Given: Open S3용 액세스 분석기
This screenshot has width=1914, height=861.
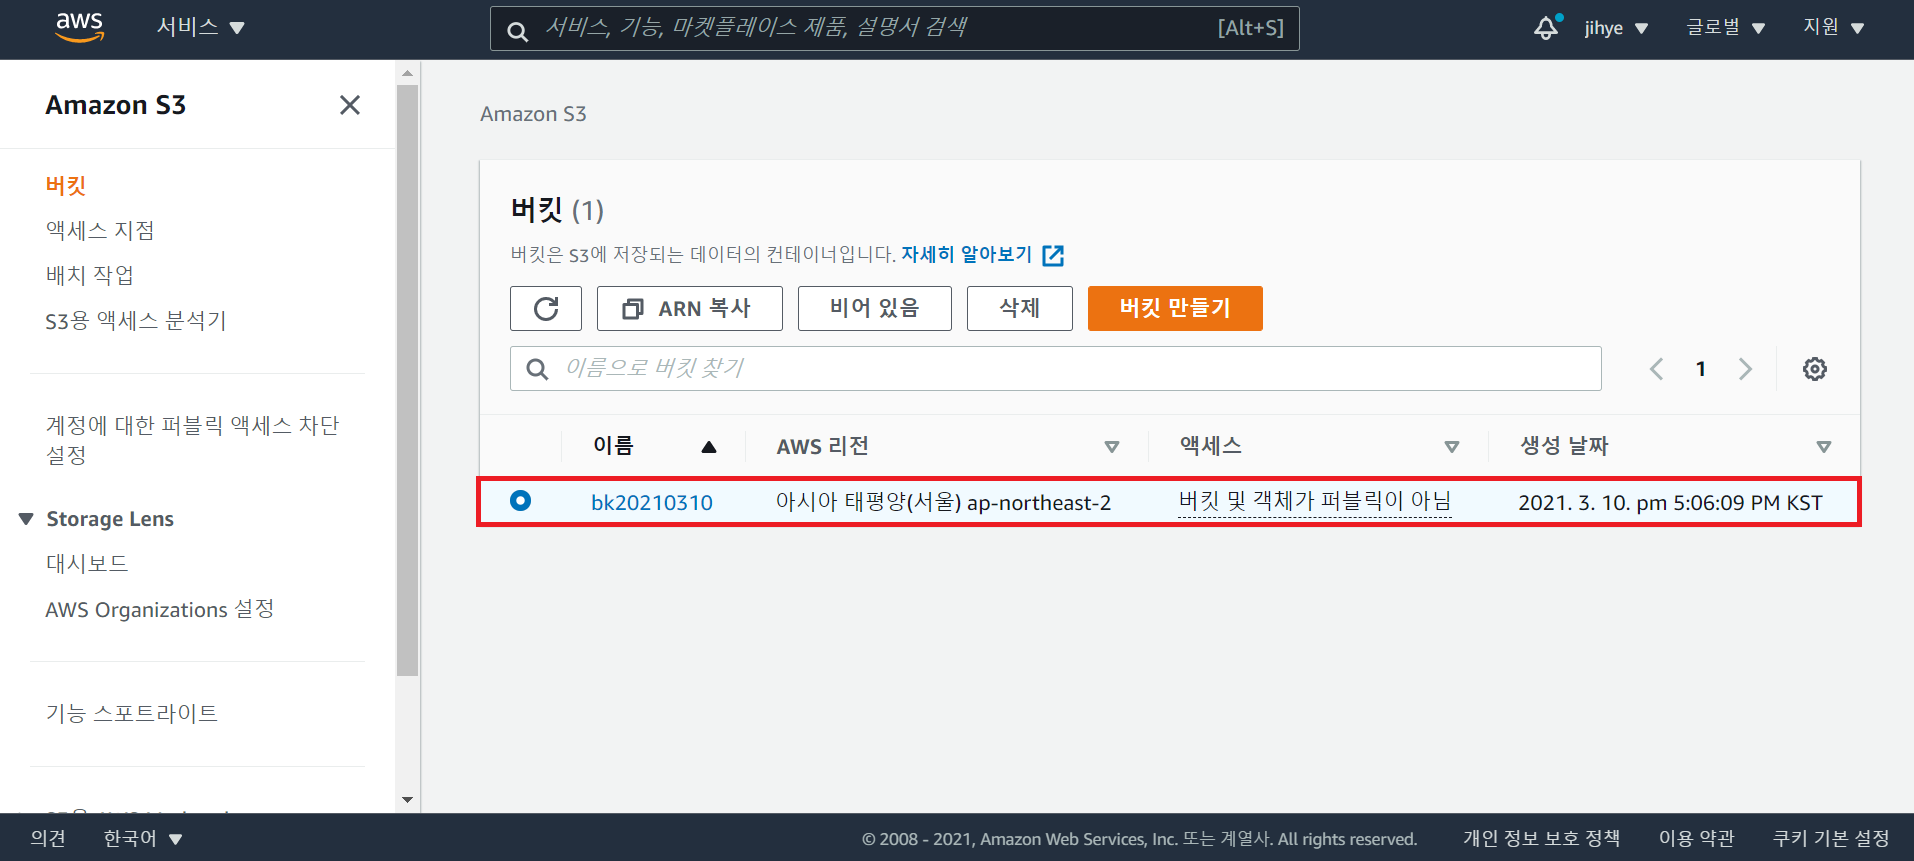Looking at the screenshot, I should (136, 321).
